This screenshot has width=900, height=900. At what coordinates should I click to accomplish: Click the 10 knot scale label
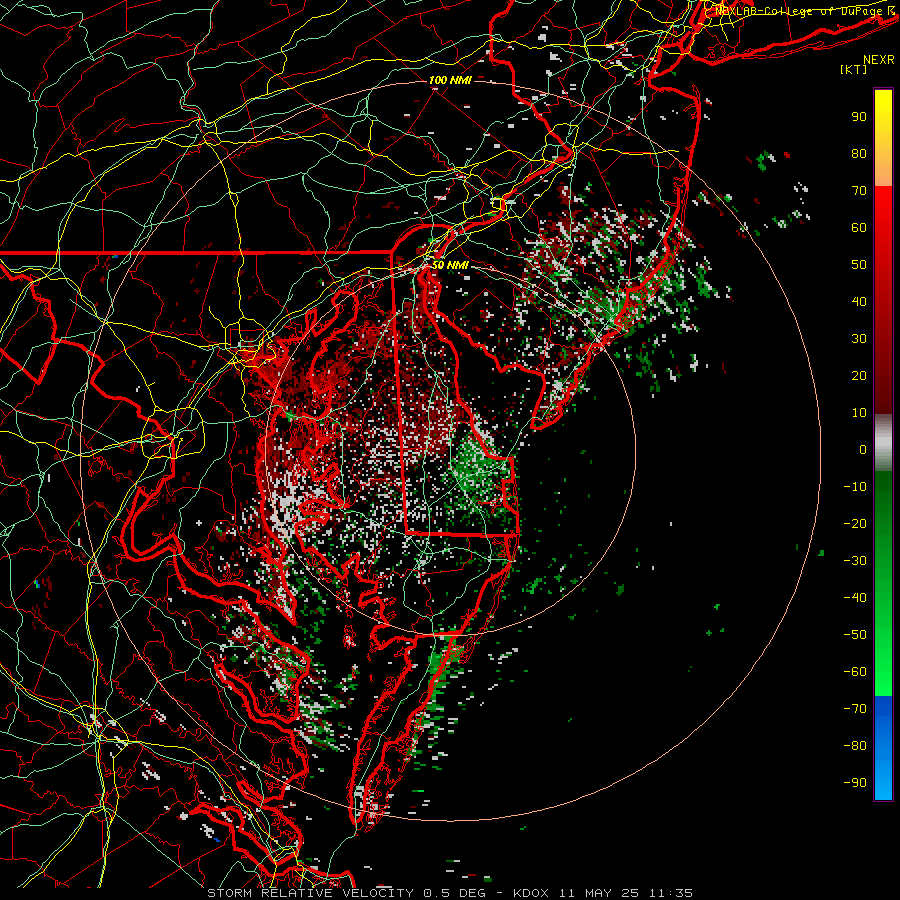(859, 413)
